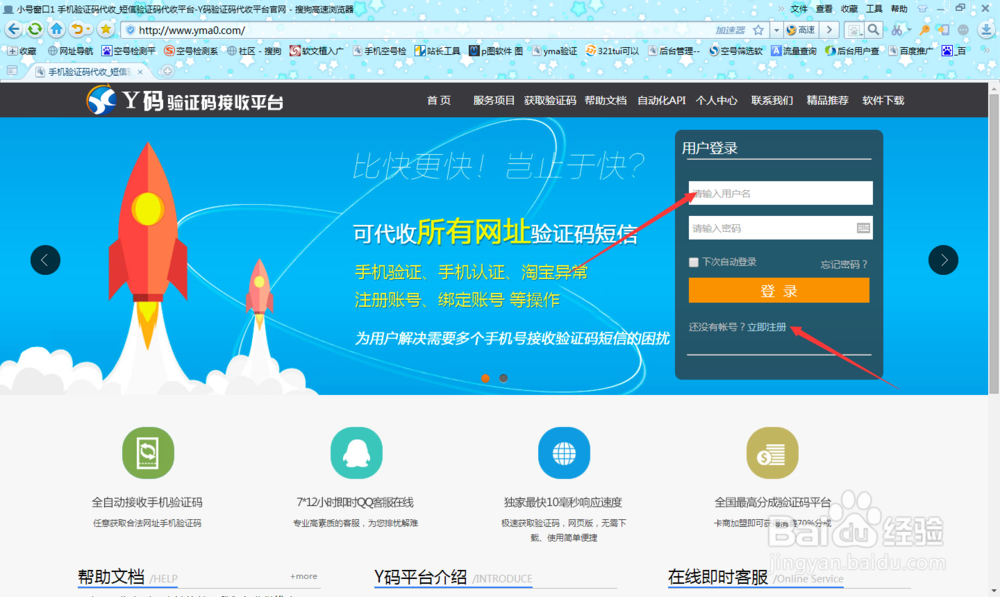Click the teal QQ客服 penguin icon
The image size is (1000, 597).
(x=356, y=453)
